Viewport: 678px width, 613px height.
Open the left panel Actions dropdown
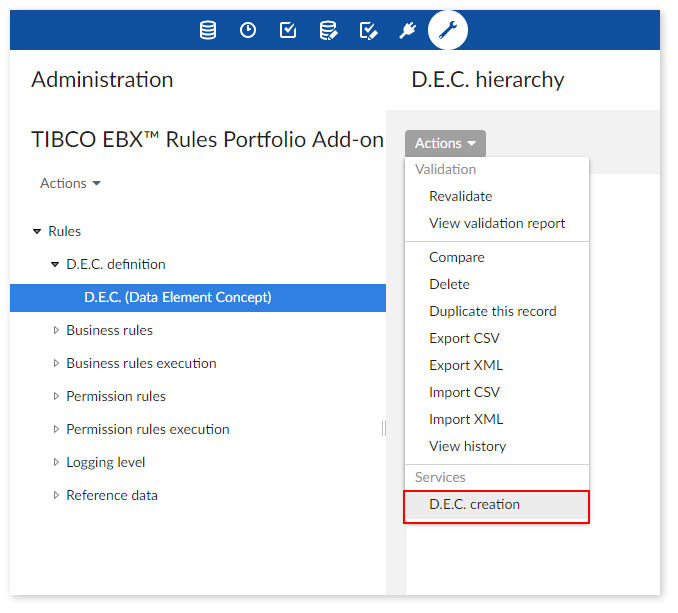[70, 183]
